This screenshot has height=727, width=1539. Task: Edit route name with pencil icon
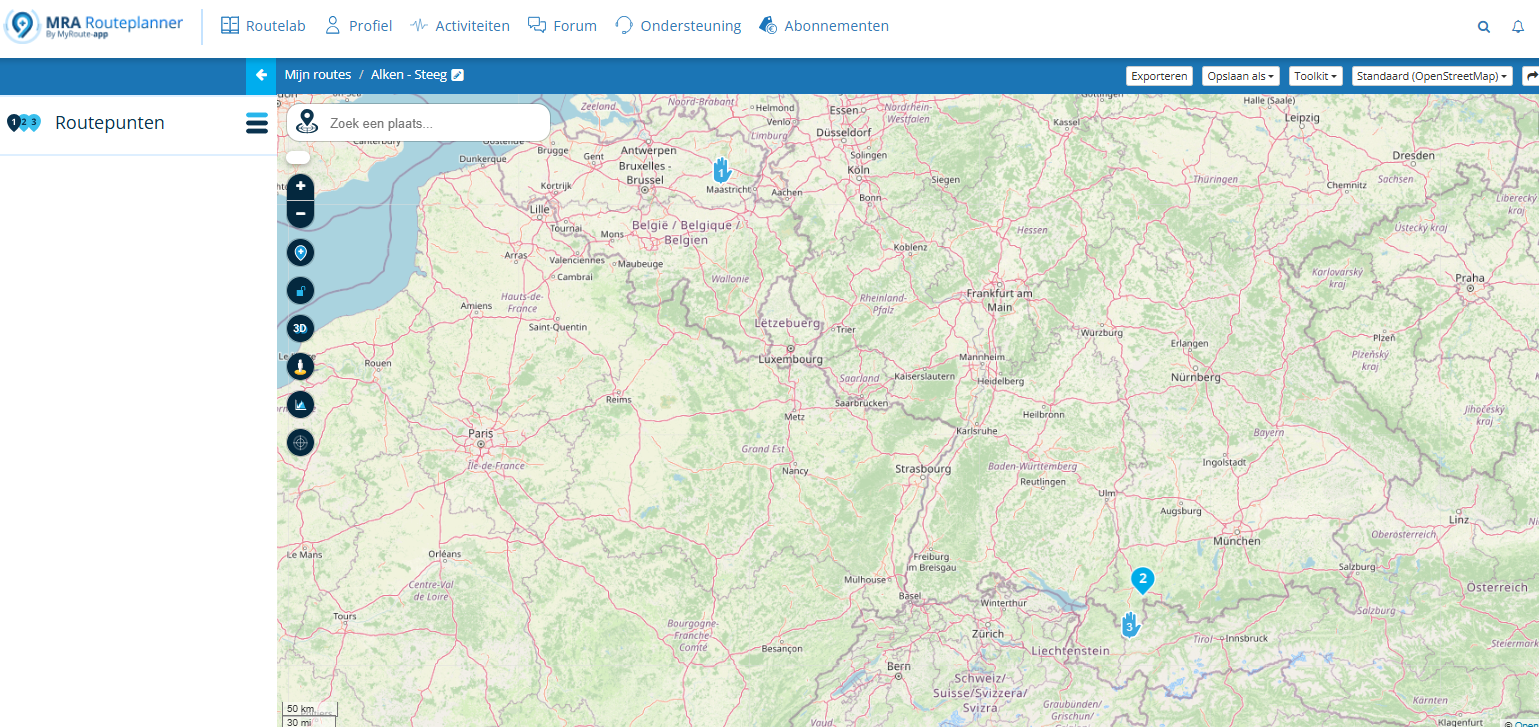[x=458, y=75]
